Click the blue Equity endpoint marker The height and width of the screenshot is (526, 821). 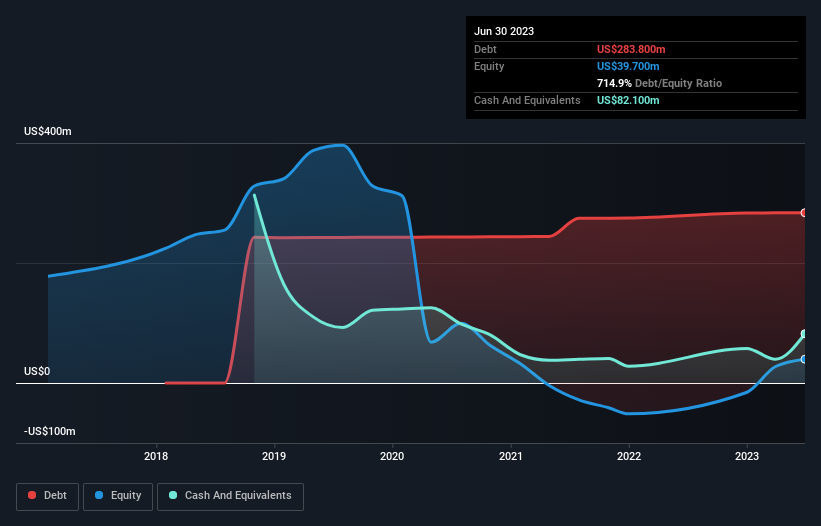804,360
